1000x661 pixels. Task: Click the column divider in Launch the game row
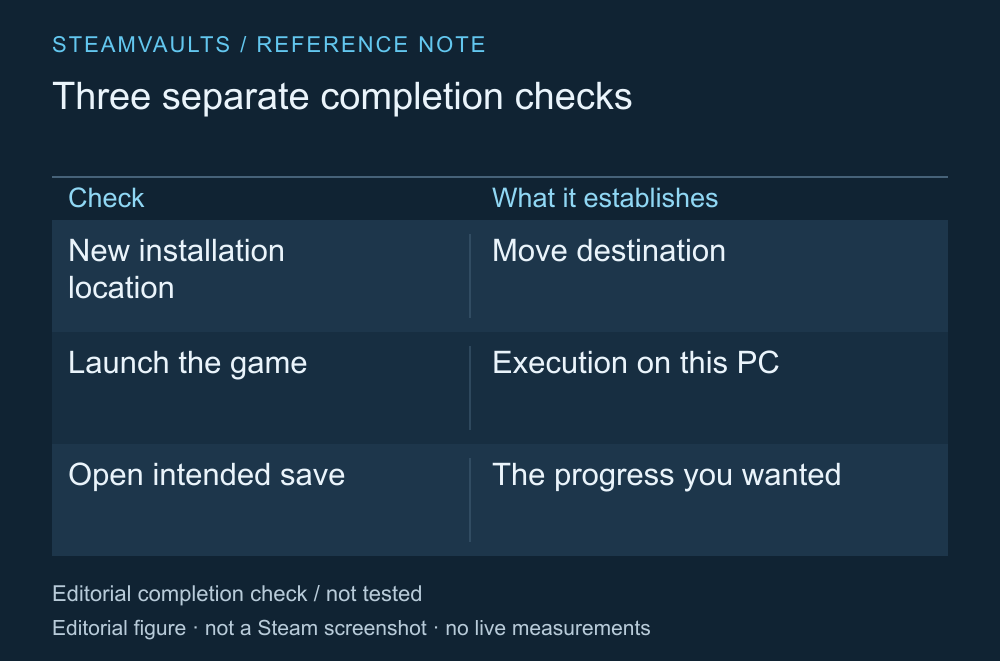(x=470, y=388)
